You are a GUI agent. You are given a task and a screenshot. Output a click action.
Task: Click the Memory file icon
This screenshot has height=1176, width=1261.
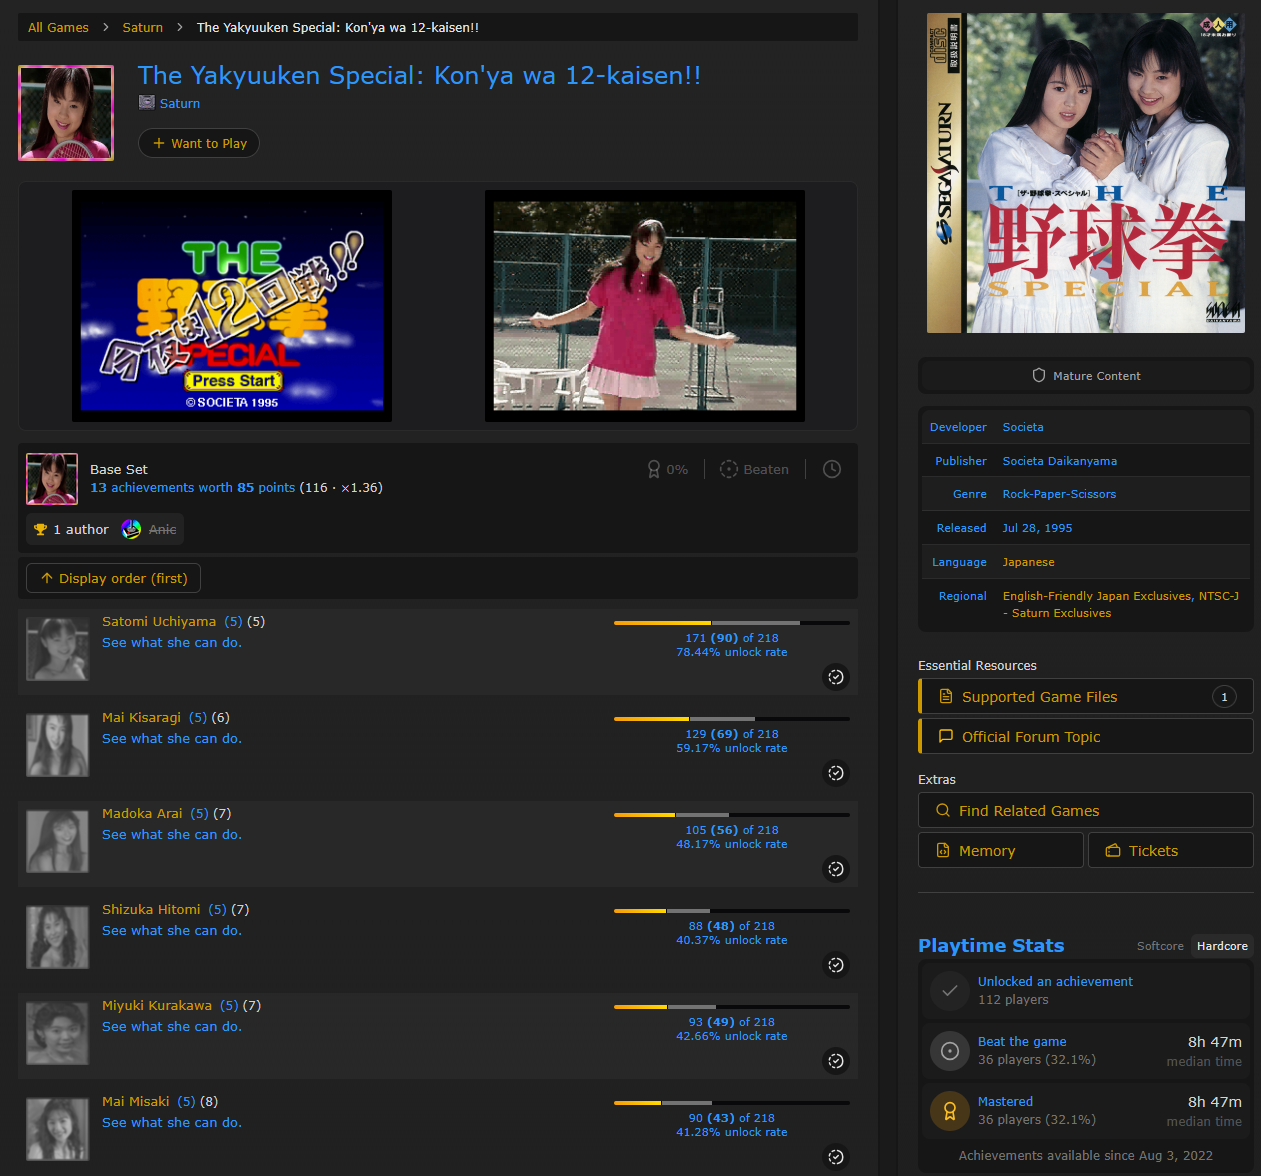point(942,850)
